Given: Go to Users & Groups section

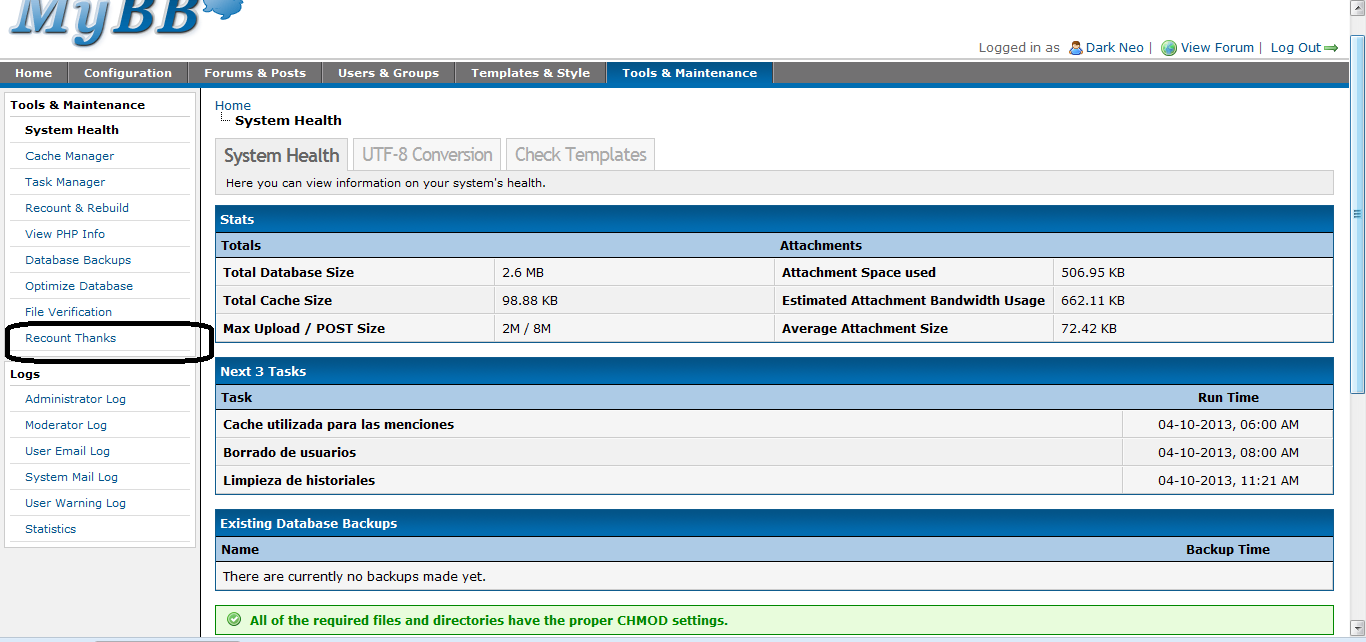Looking at the screenshot, I should 388,73.
